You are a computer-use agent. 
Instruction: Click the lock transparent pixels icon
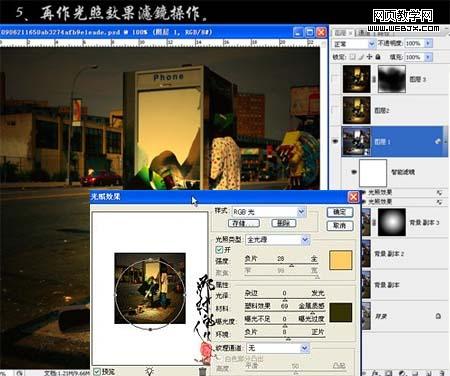click(353, 57)
